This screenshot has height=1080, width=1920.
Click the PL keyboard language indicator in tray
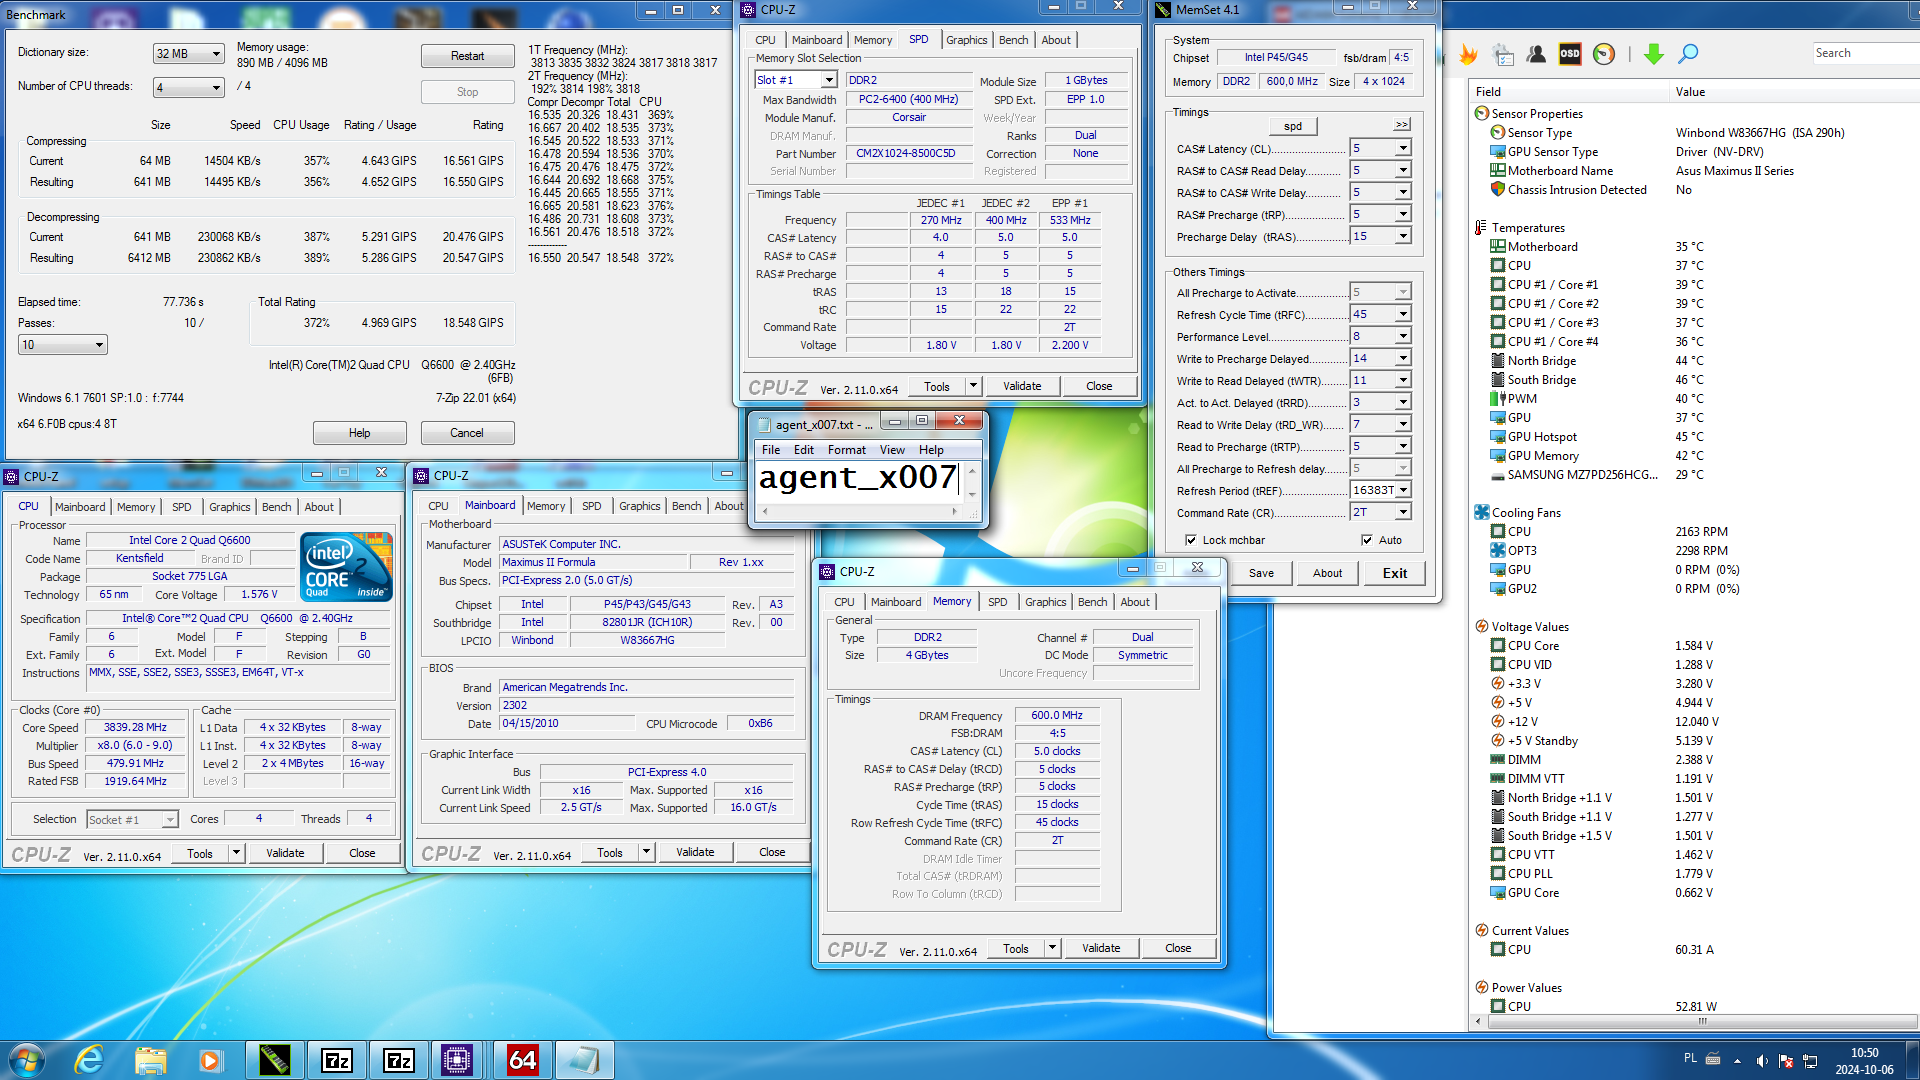1690,1058
